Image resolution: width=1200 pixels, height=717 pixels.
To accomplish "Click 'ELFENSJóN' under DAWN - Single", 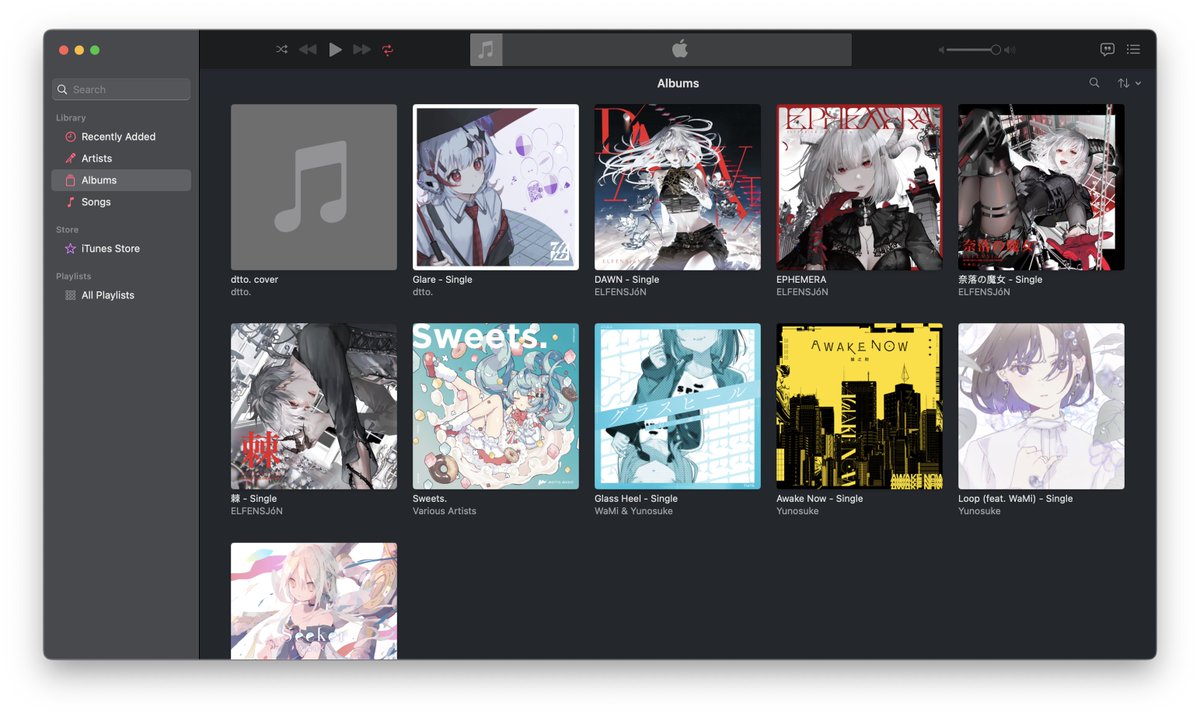I will [x=621, y=292].
